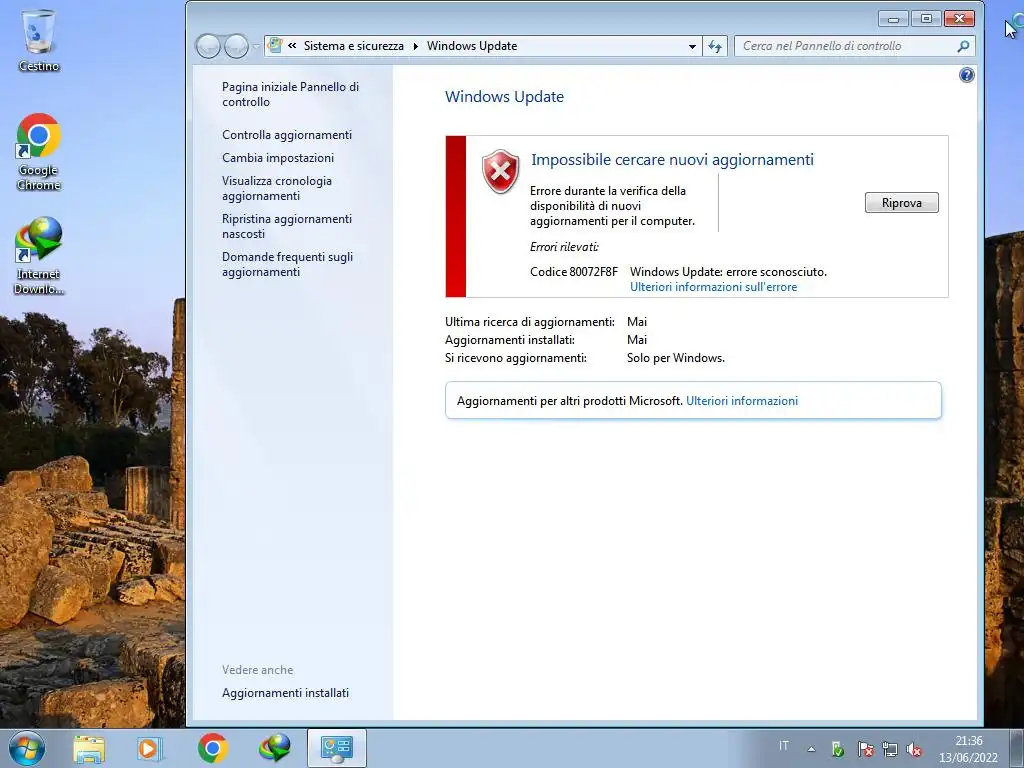This screenshot has width=1024, height=768.
Task: Click the green shield tray icon
Action: coord(837,749)
